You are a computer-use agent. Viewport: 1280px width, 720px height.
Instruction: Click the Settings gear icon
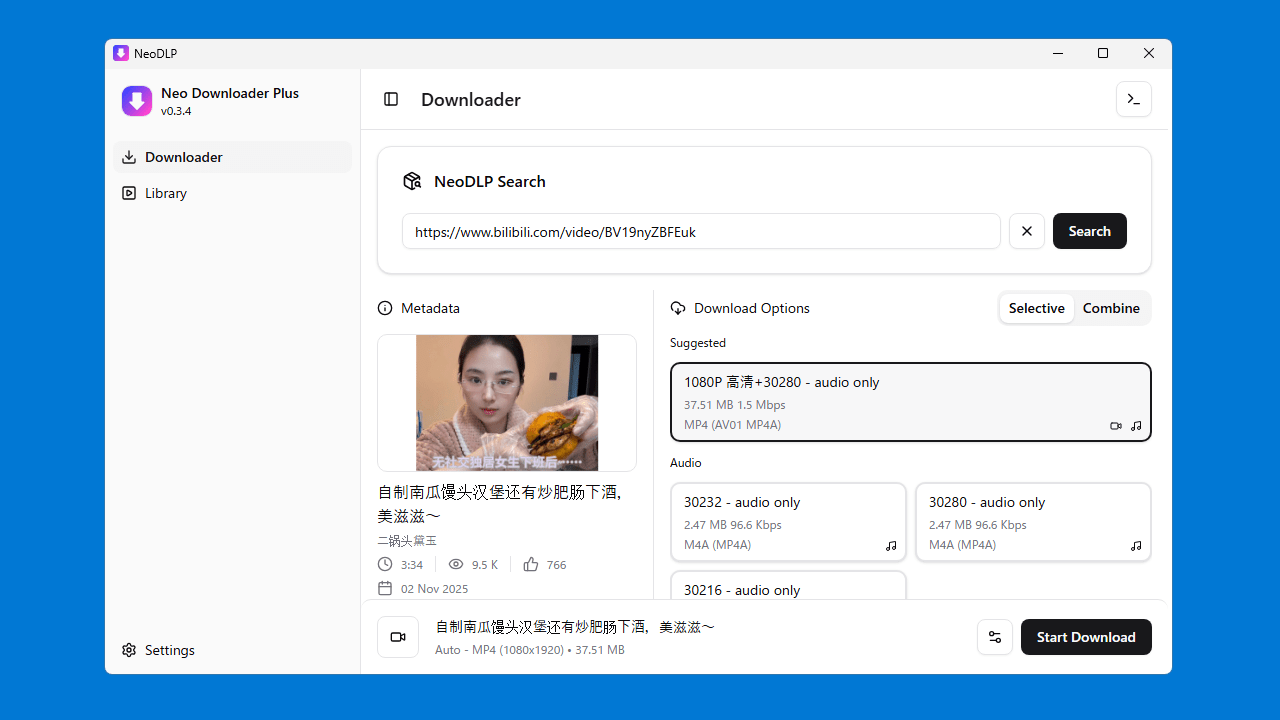click(129, 650)
